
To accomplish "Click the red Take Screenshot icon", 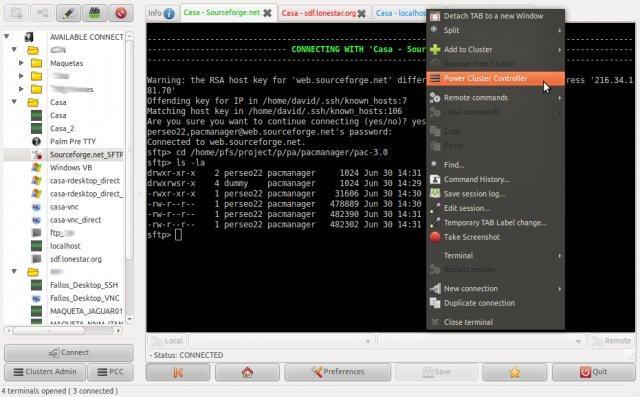I will (435, 237).
